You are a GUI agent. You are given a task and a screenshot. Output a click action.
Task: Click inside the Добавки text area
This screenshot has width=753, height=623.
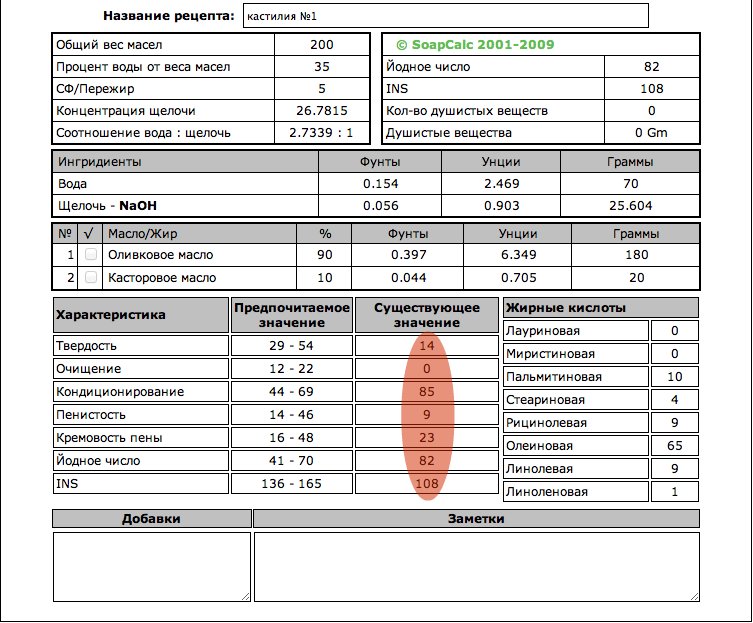click(152, 566)
